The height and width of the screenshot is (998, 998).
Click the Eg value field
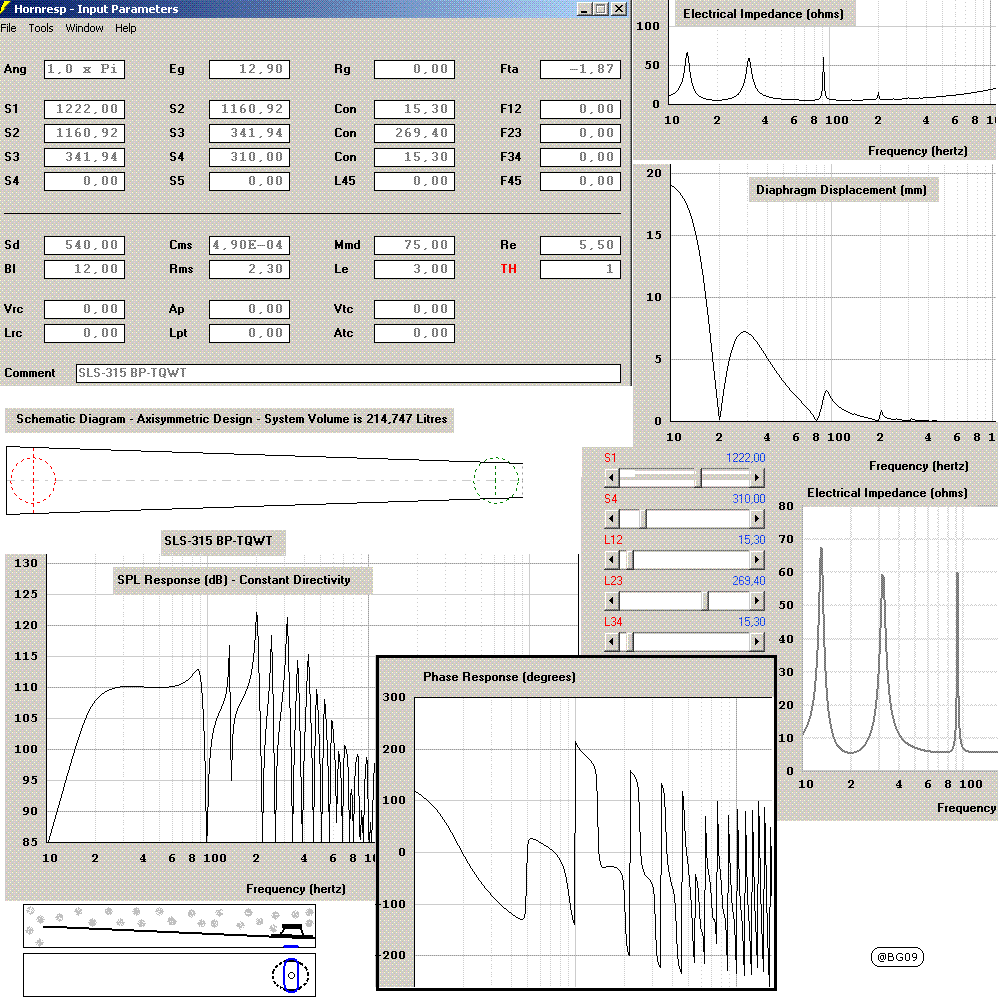[x=250, y=69]
